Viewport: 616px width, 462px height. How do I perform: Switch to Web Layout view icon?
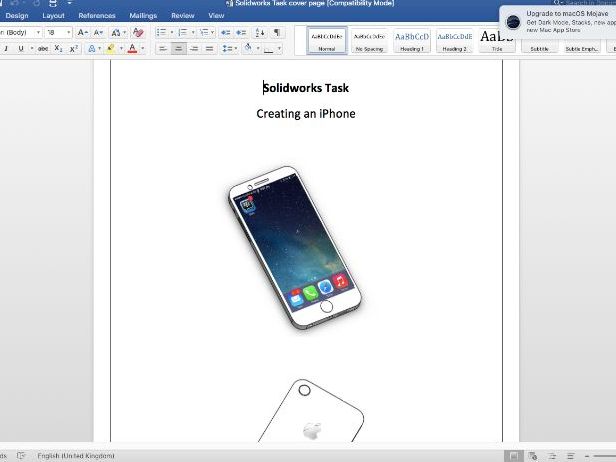533,456
